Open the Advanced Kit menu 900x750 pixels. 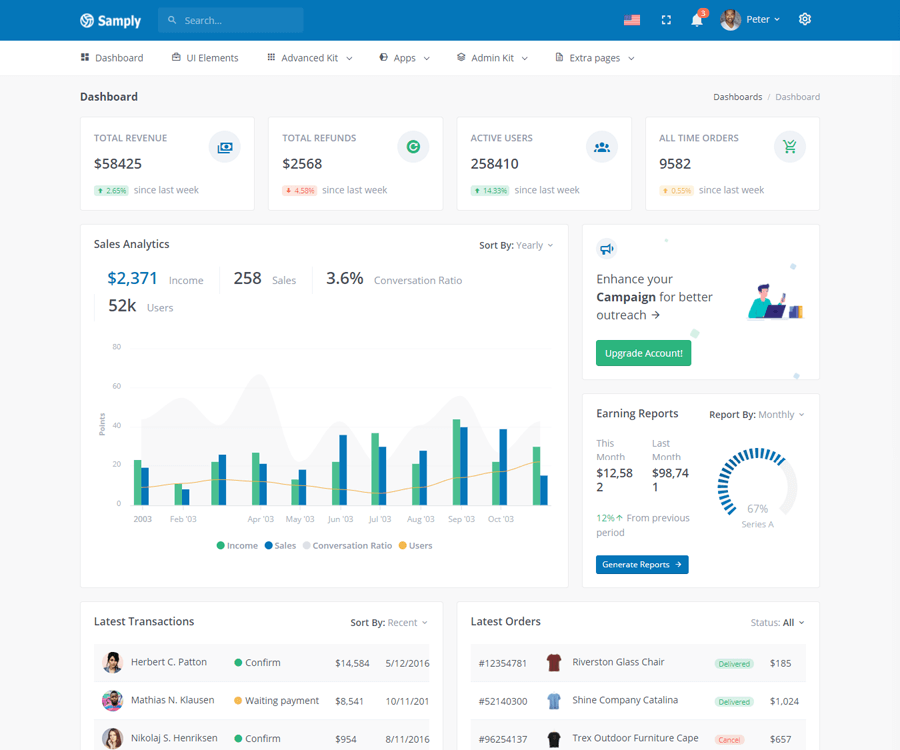click(309, 58)
